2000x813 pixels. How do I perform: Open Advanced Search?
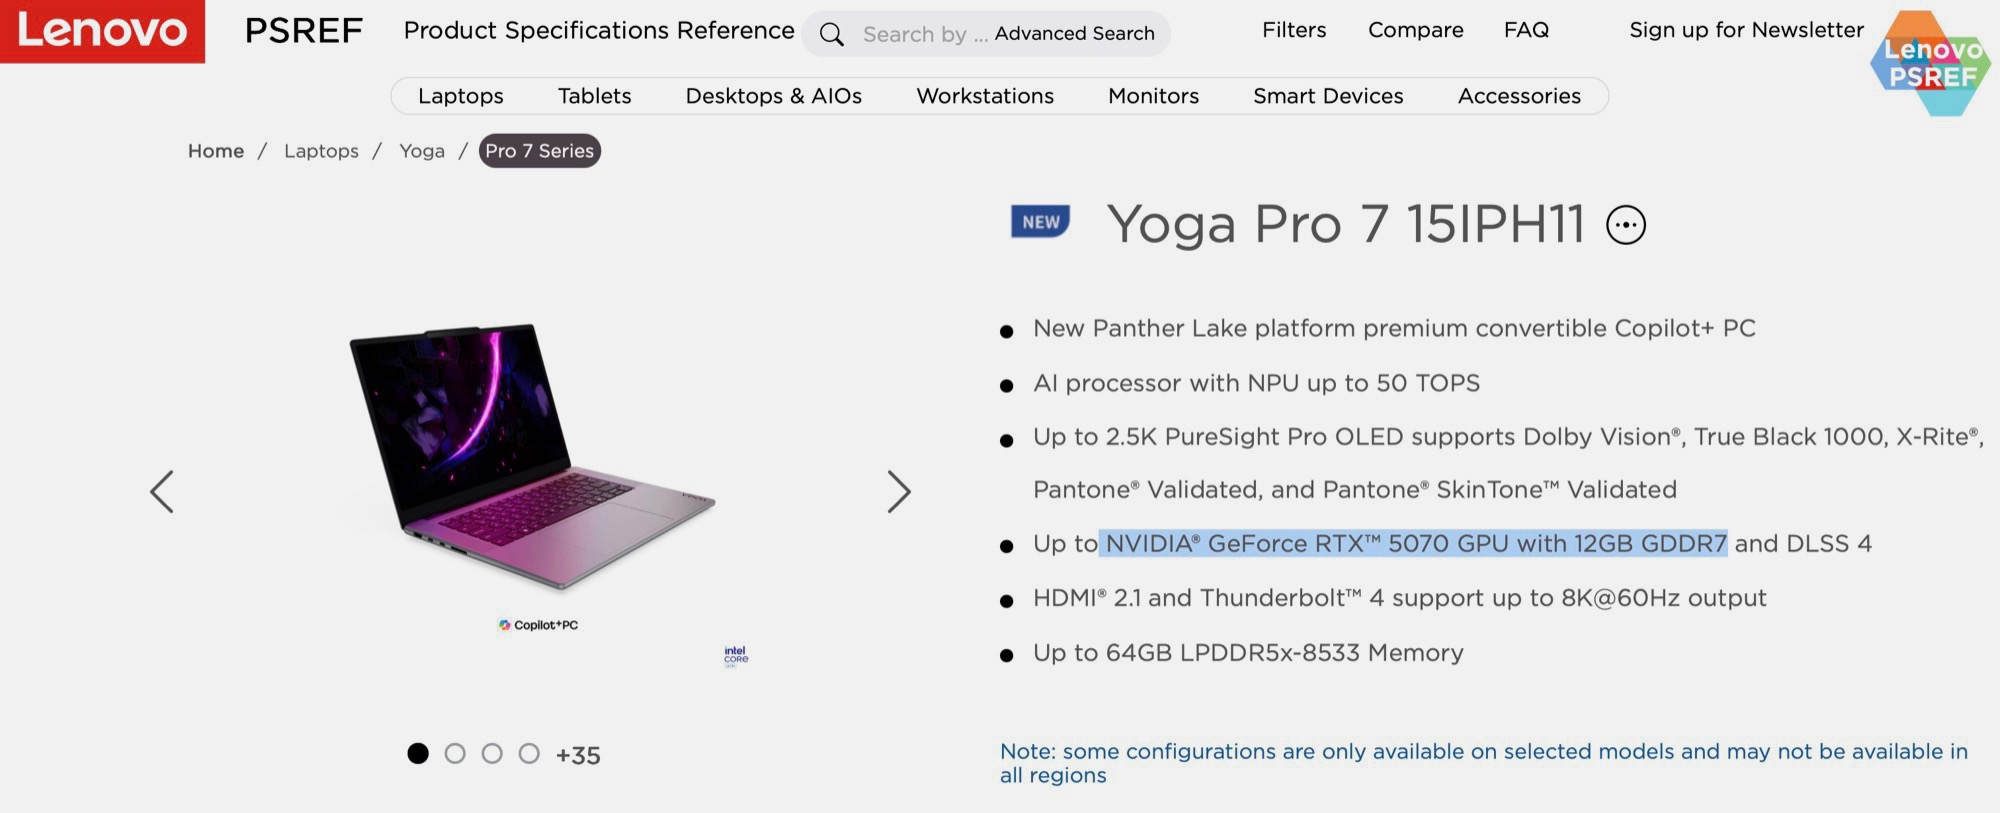[1074, 34]
